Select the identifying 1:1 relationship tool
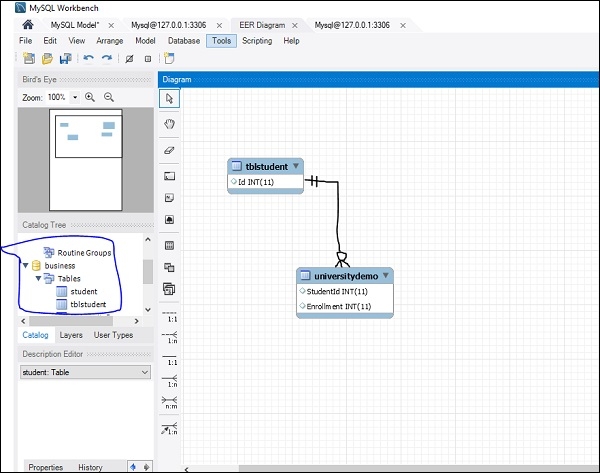Viewport: 600px width, 473px height. [x=169, y=360]
